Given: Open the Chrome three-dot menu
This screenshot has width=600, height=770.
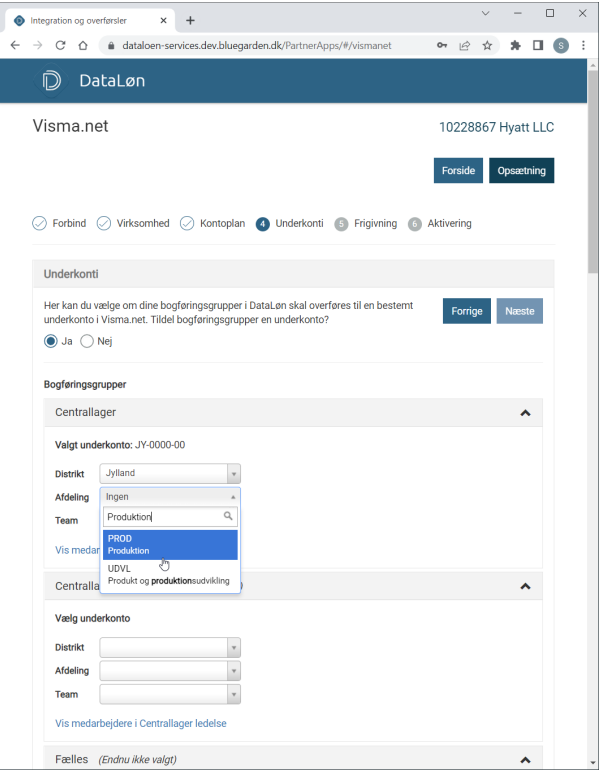Looking at the screenshot, I should click(x=583, y=46).
